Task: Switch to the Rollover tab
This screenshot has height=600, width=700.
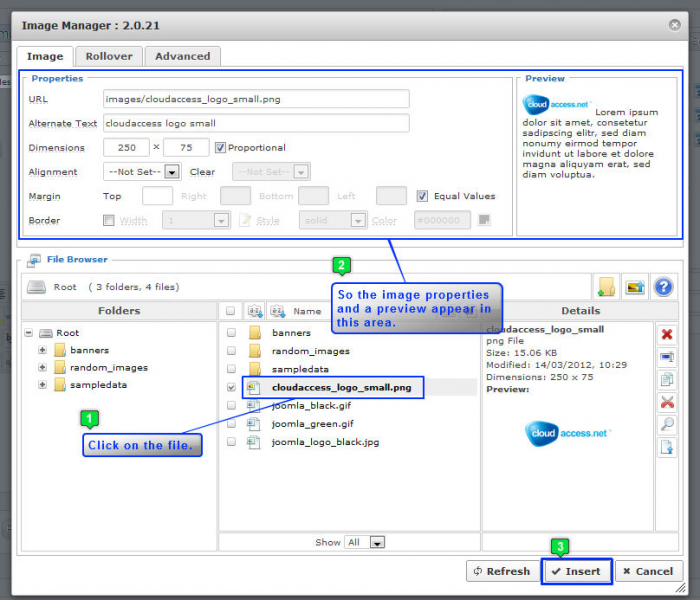Action: point(109,56)
